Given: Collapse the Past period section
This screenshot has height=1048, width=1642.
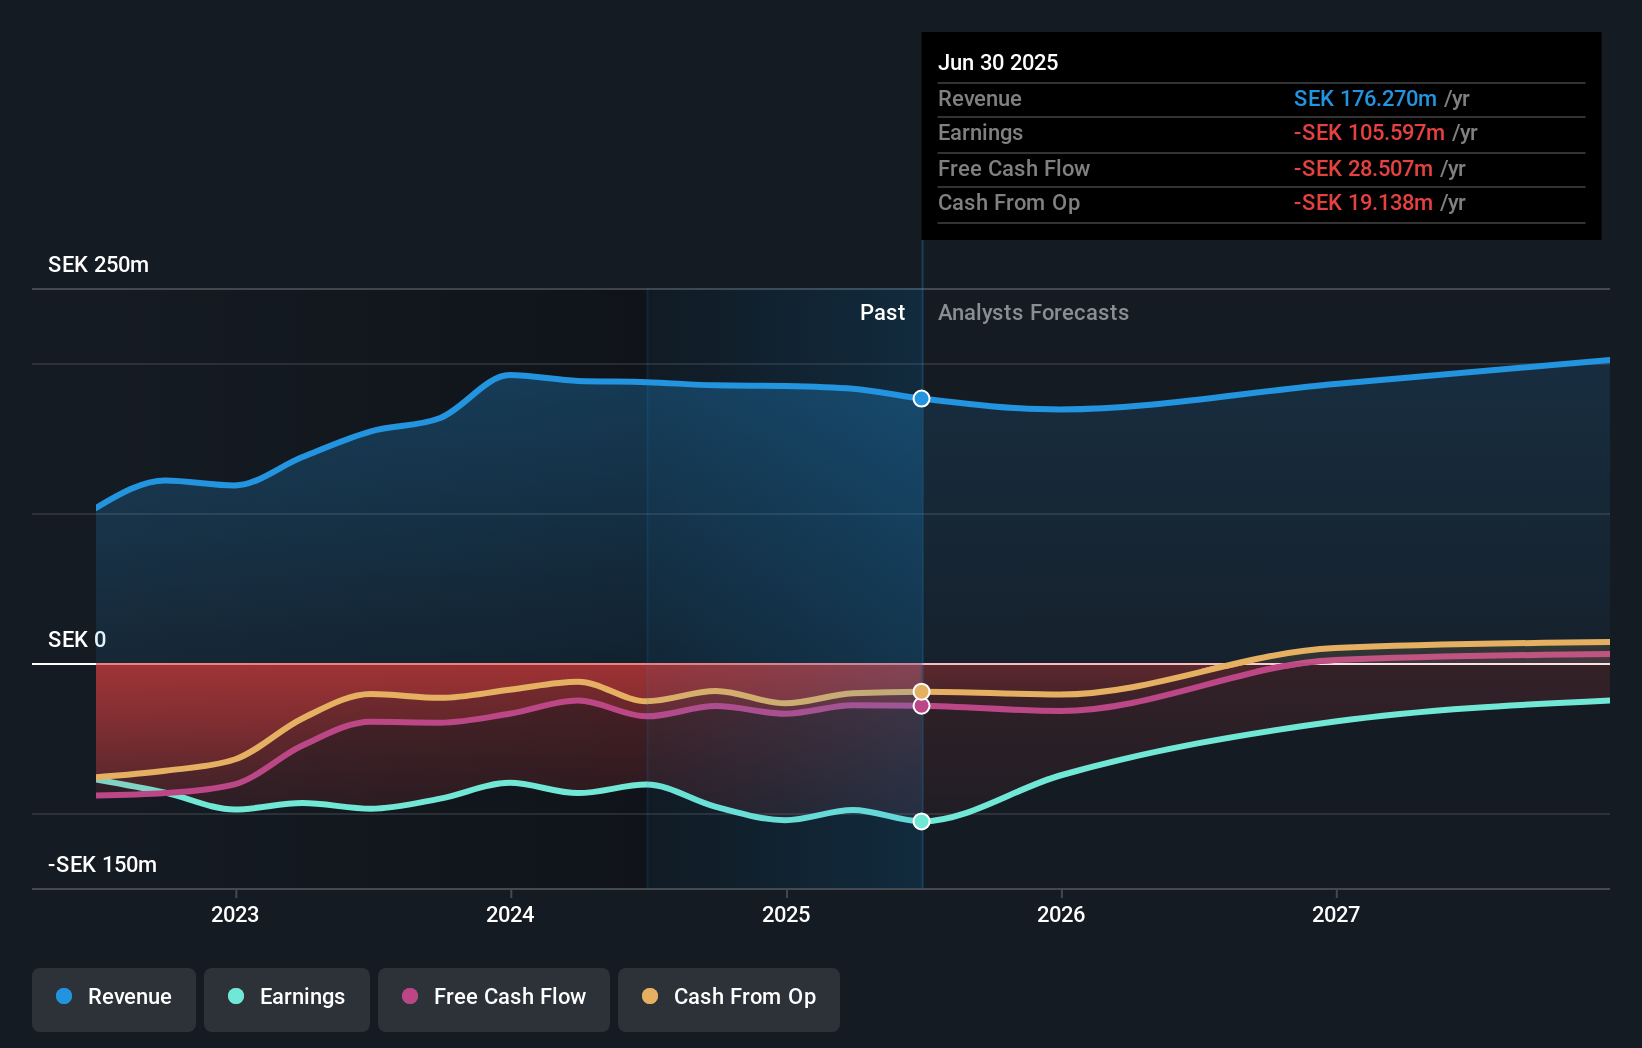Looking at the screenshot, I should (882, 312).
